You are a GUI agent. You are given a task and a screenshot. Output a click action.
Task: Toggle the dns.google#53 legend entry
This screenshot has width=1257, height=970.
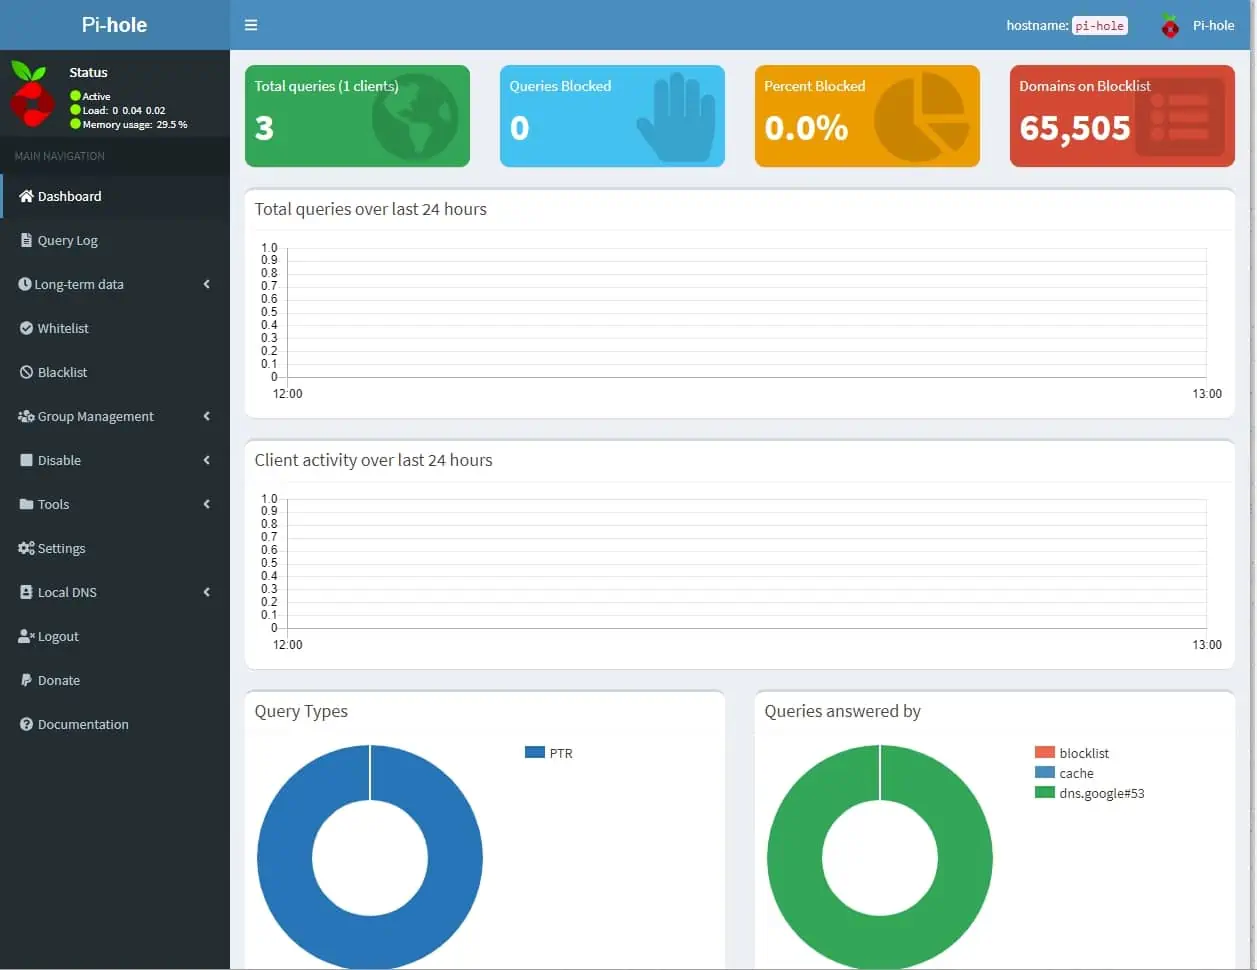1090,793
